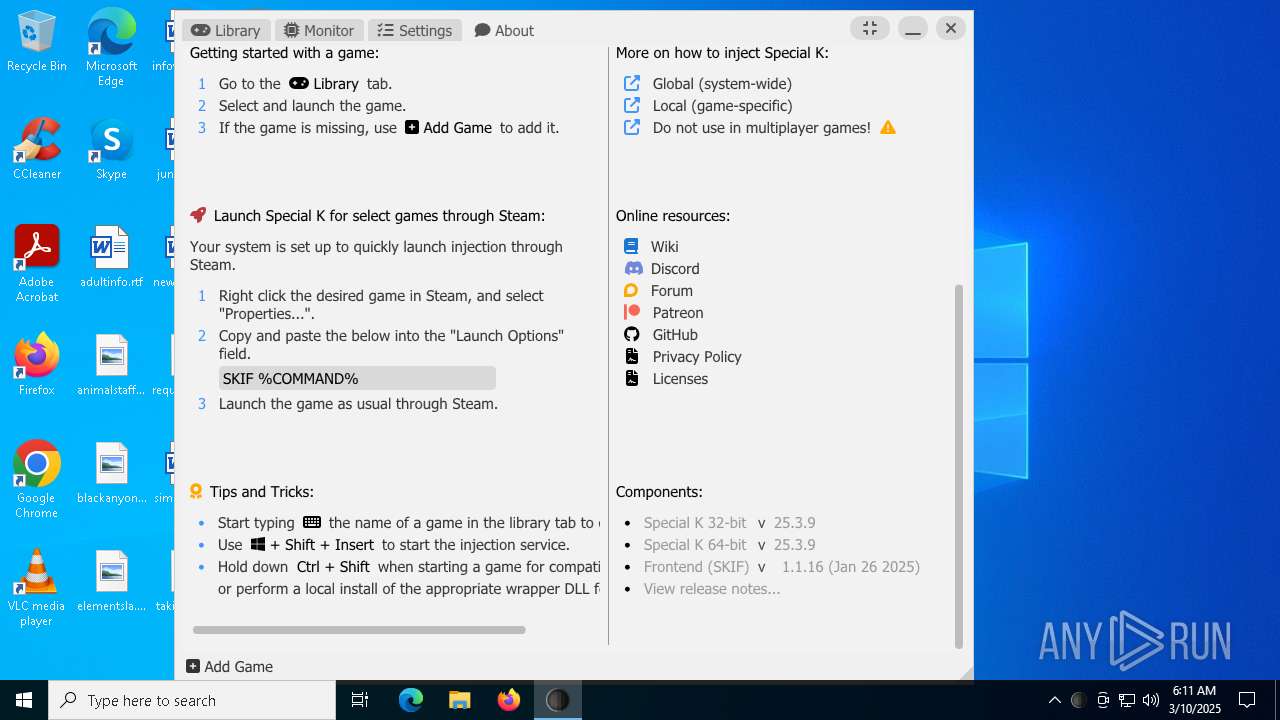Open the Forum link
The width and height of the screenshot is (1280, 720).
coord(672,291)
